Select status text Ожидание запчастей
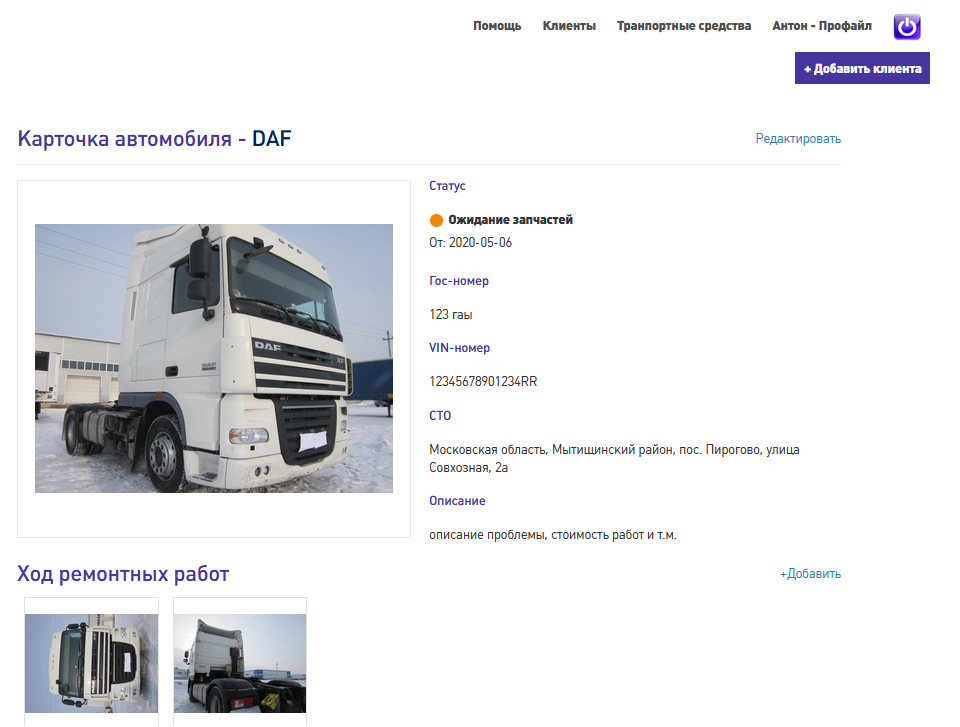 click(510, 219)
